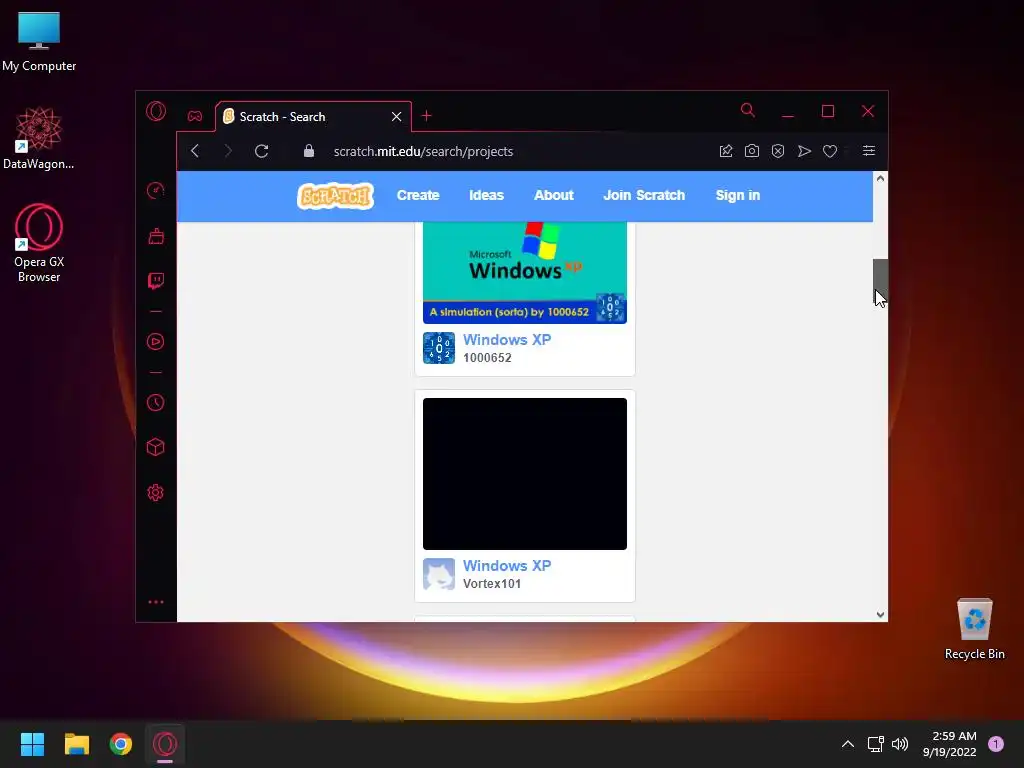Open the Ideas menu item

(x=487, y=195)
